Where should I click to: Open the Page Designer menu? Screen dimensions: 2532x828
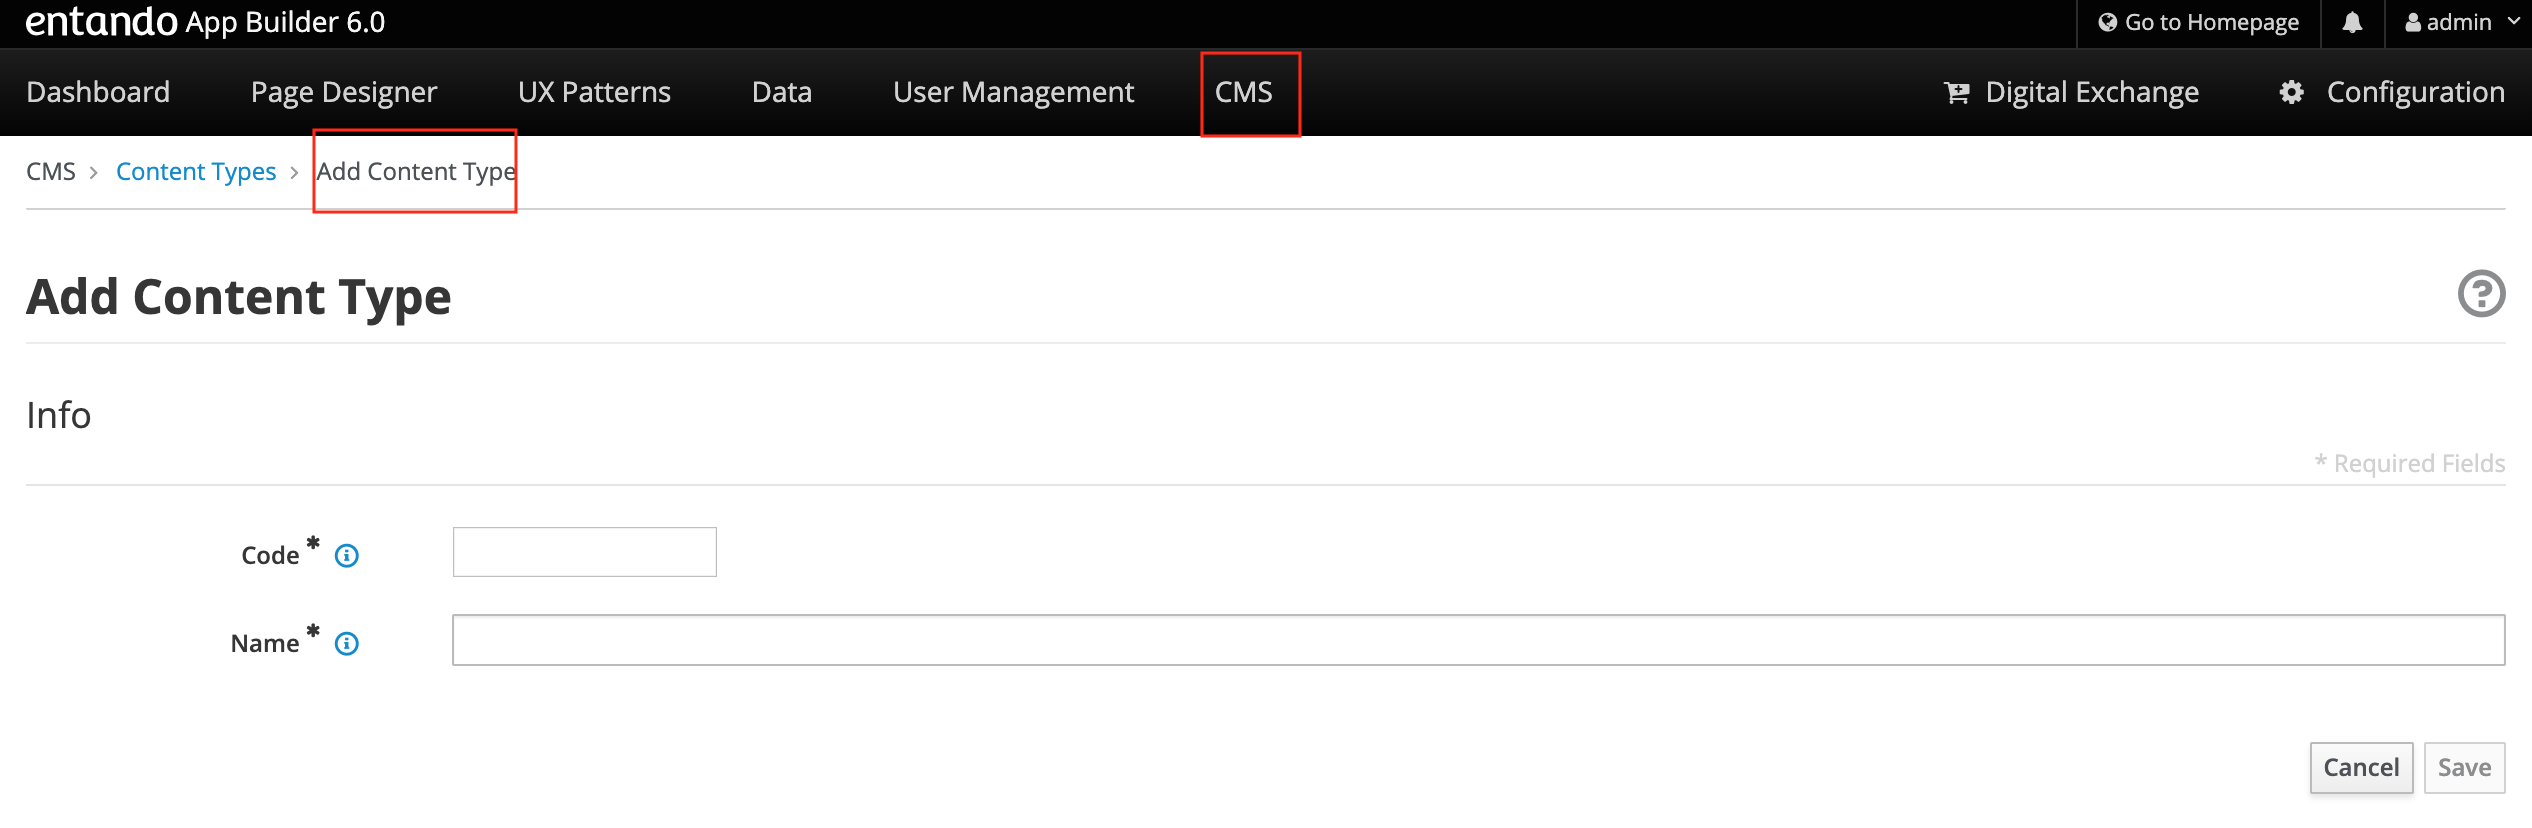[343, 92]
